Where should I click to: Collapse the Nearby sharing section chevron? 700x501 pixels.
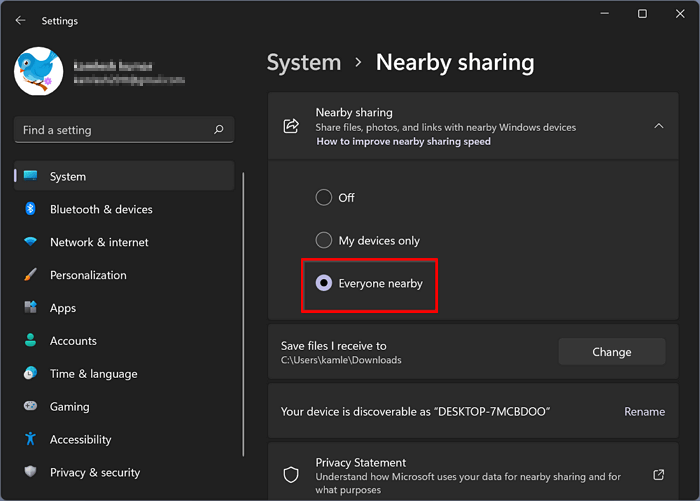click(x=658, y=126)
